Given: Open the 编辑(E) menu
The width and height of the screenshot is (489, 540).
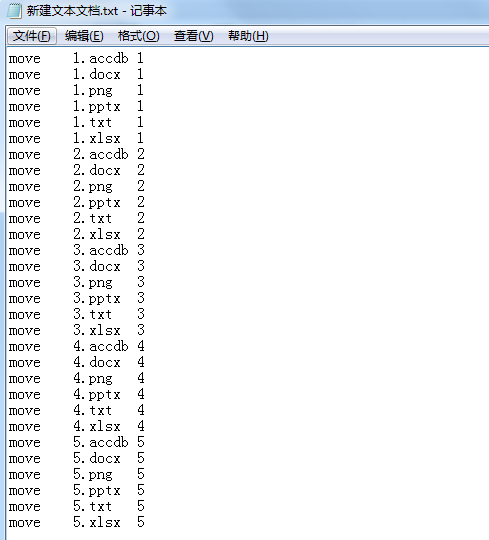Looking at the screenshot, I should pos(84,36).
